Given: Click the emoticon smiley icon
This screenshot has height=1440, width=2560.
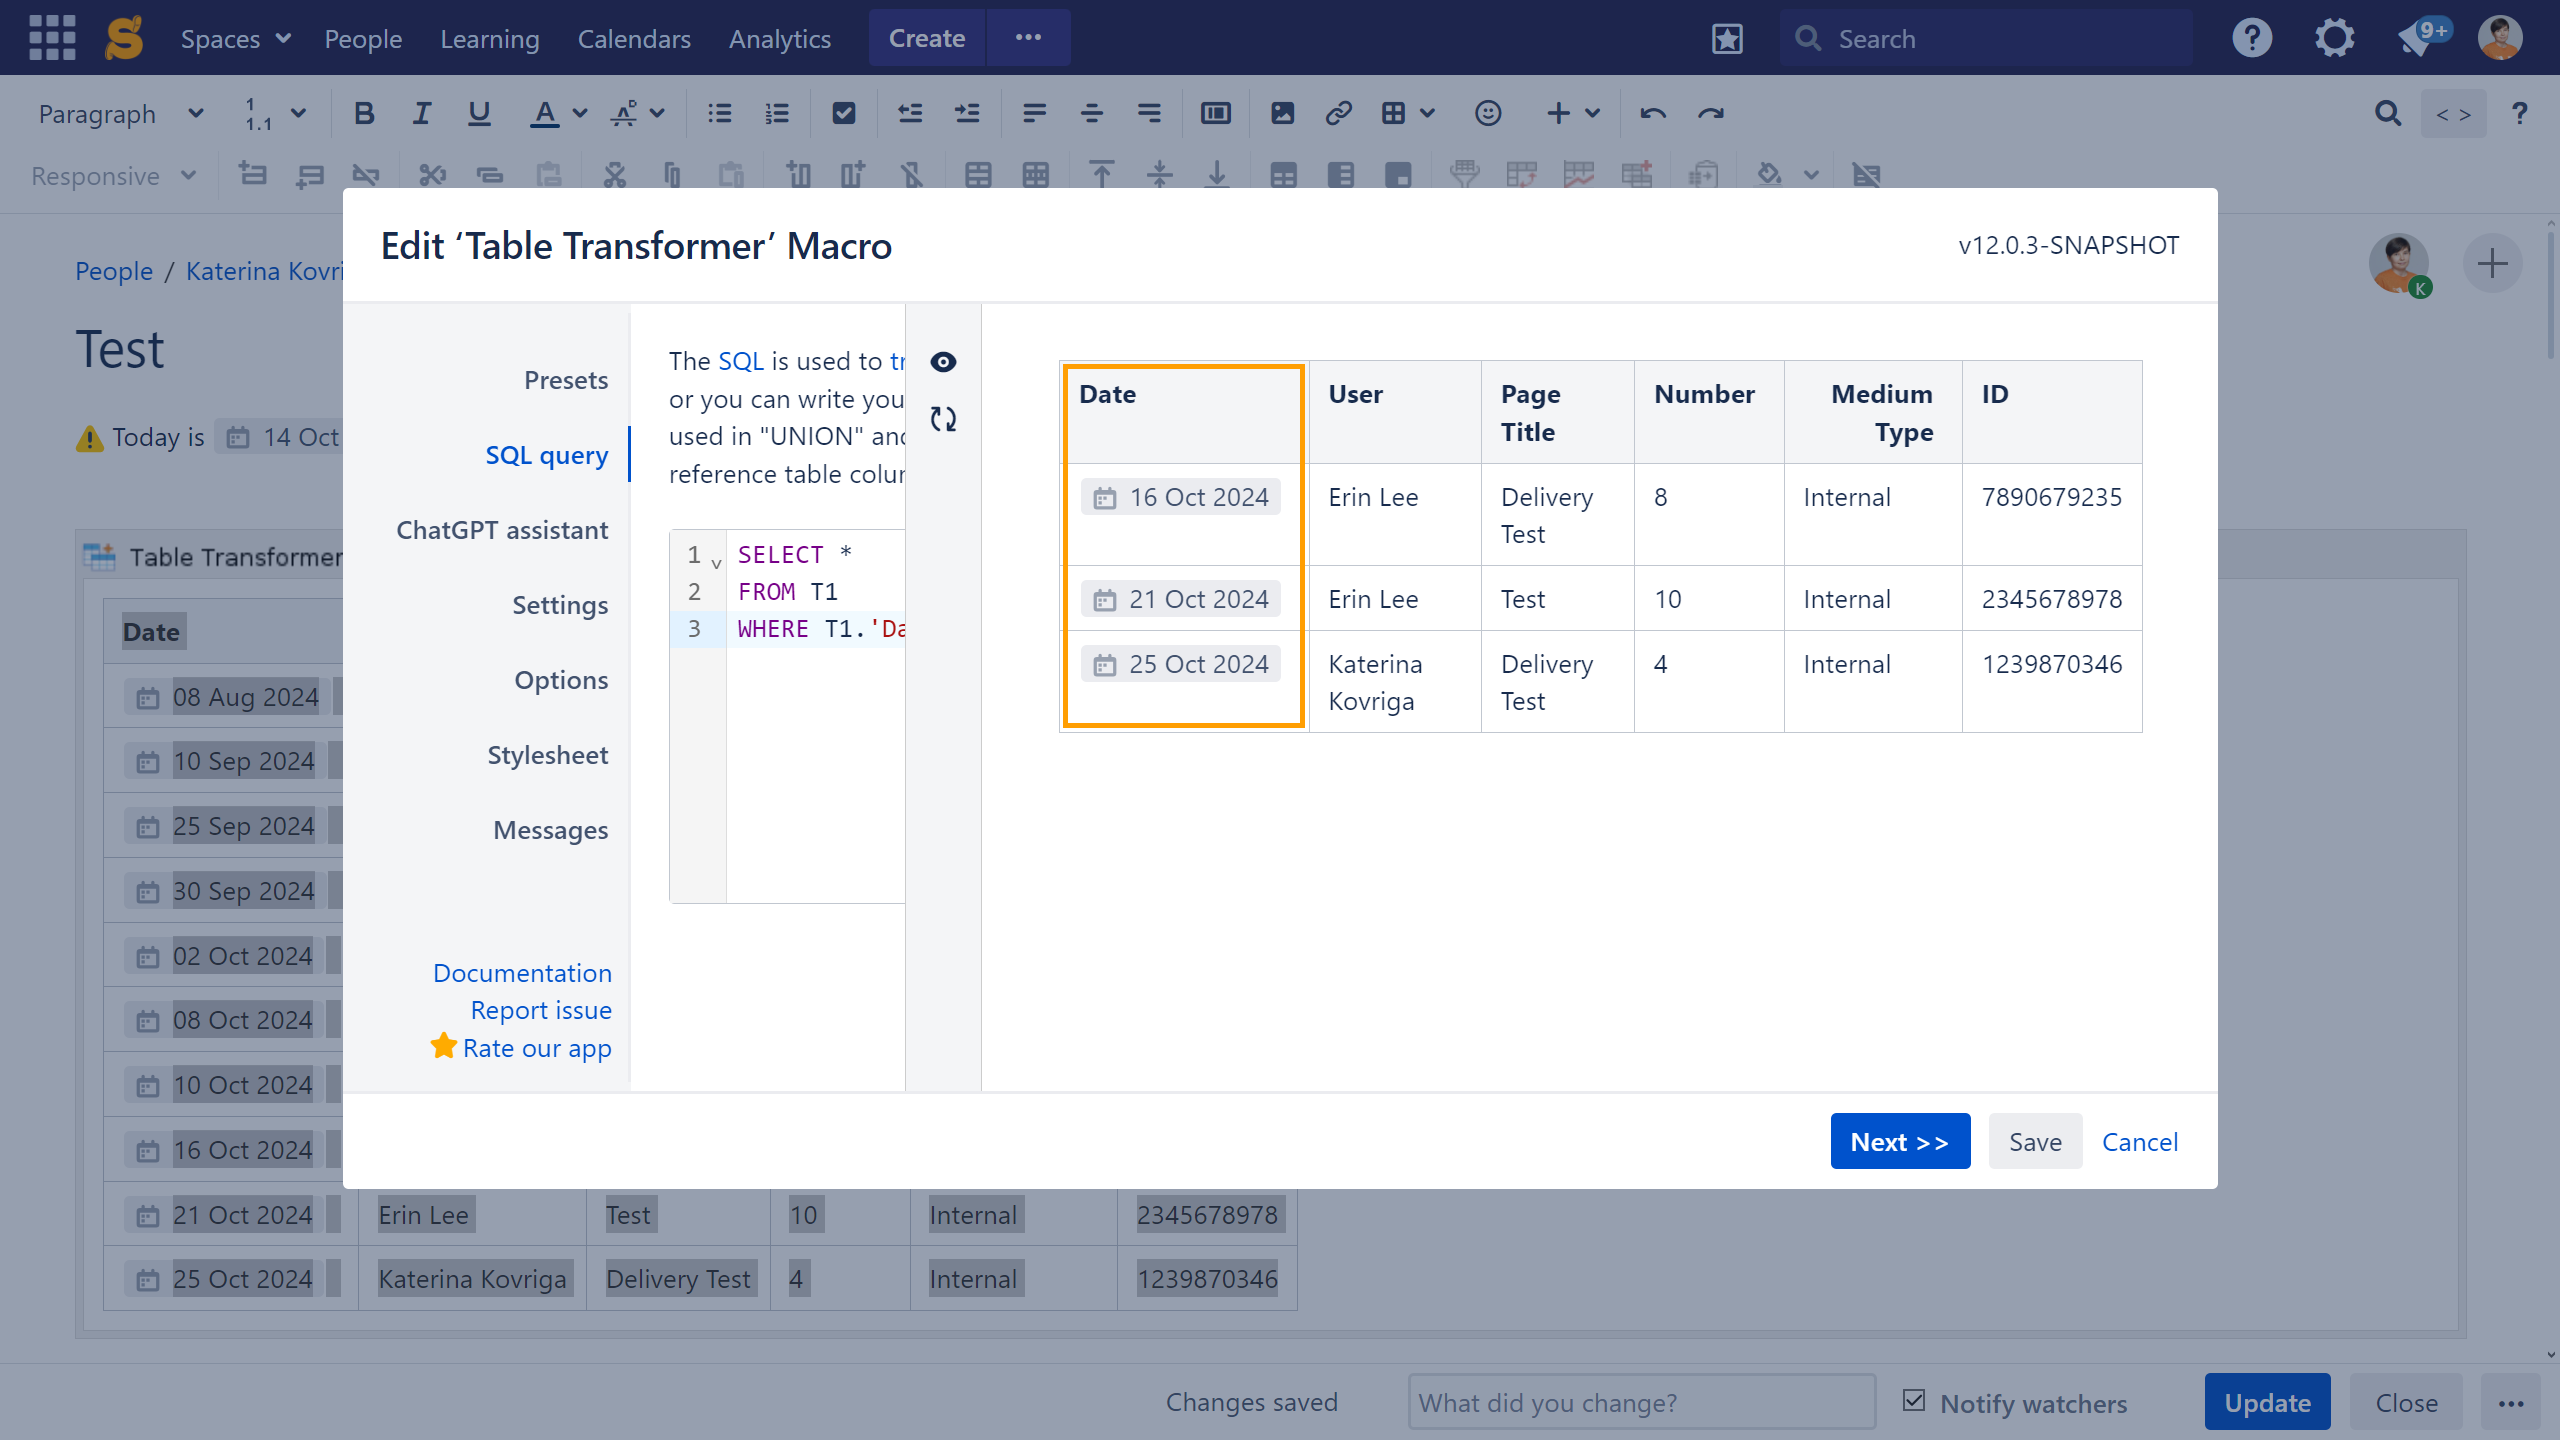Looking at the screenshot, I should (x=1487, y=114).
